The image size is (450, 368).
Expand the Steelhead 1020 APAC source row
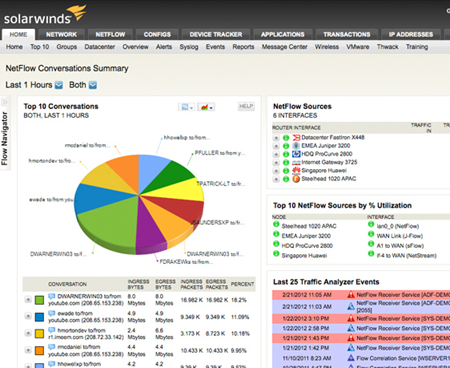click(x=276, y=179)
